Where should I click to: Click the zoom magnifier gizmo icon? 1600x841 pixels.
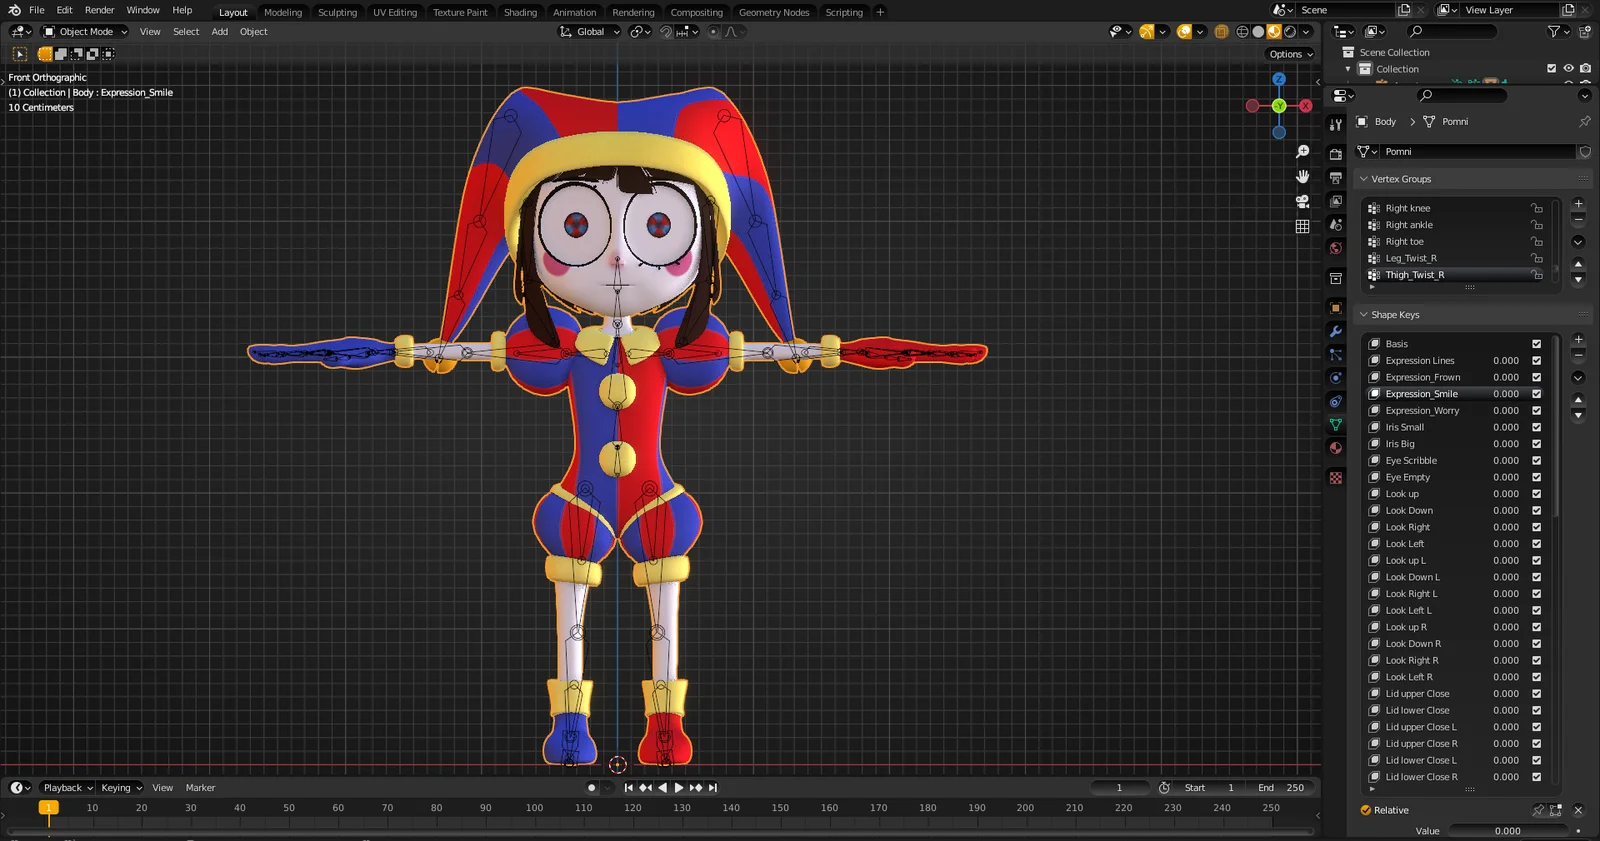(1302, 152)
